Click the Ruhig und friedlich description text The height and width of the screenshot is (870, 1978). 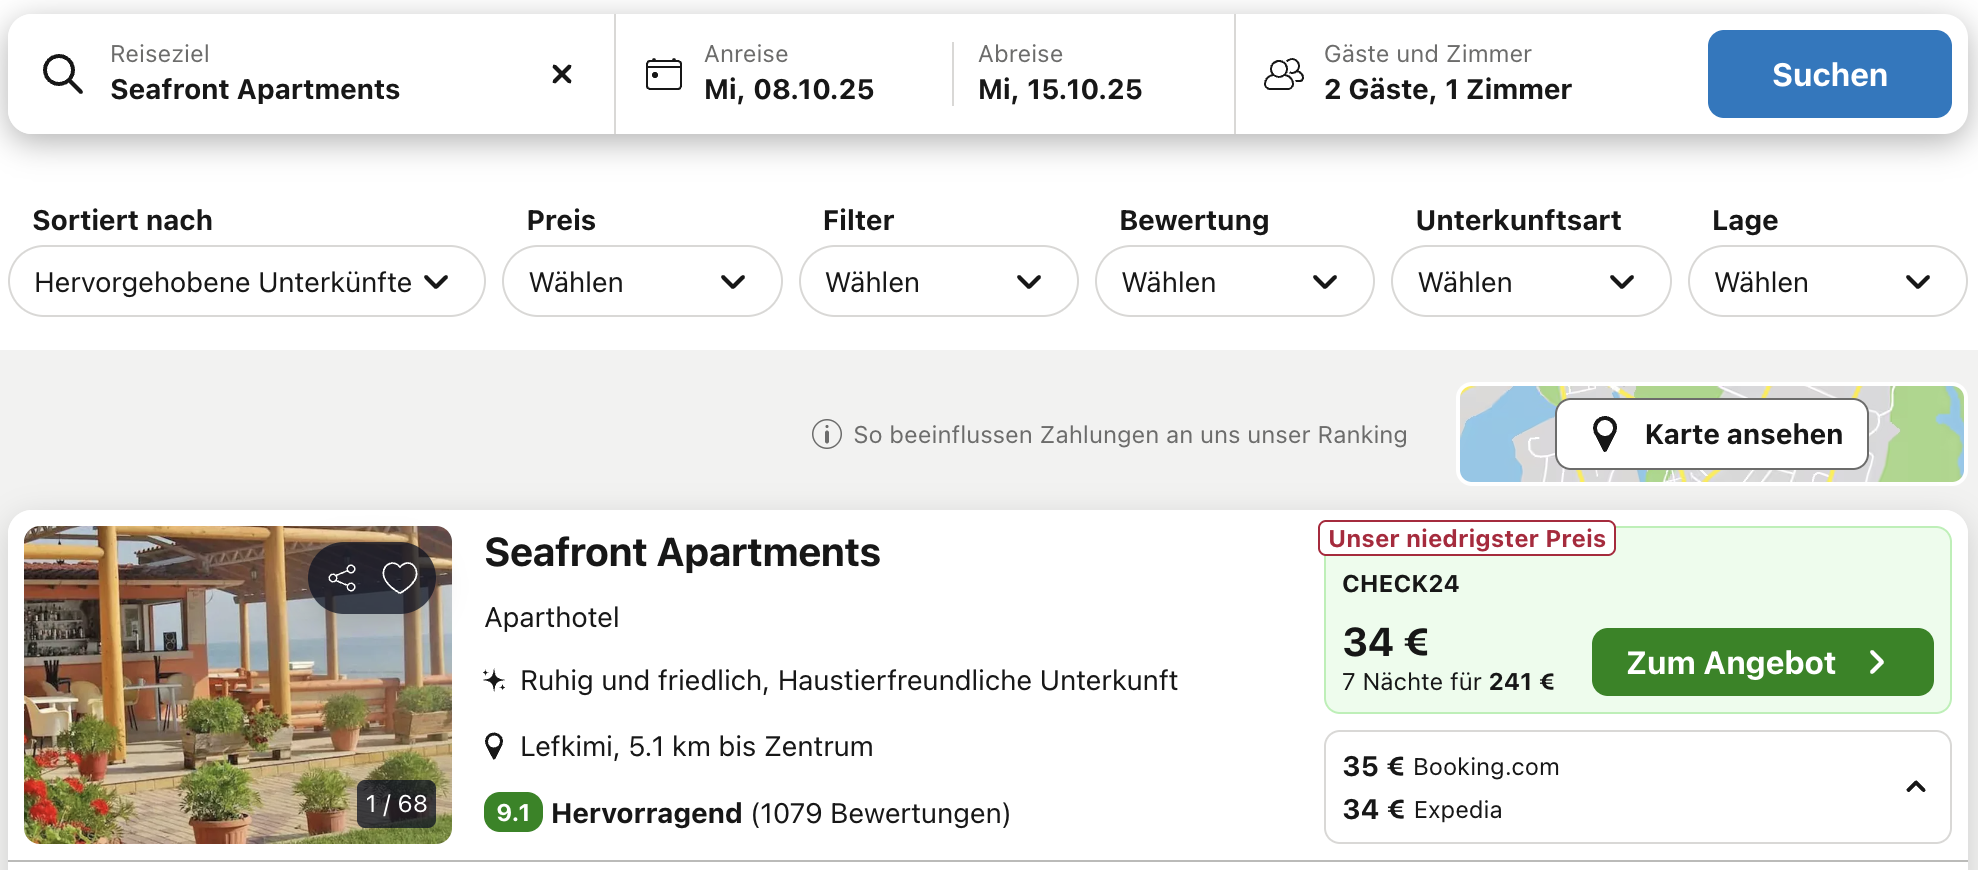point(849,680)
